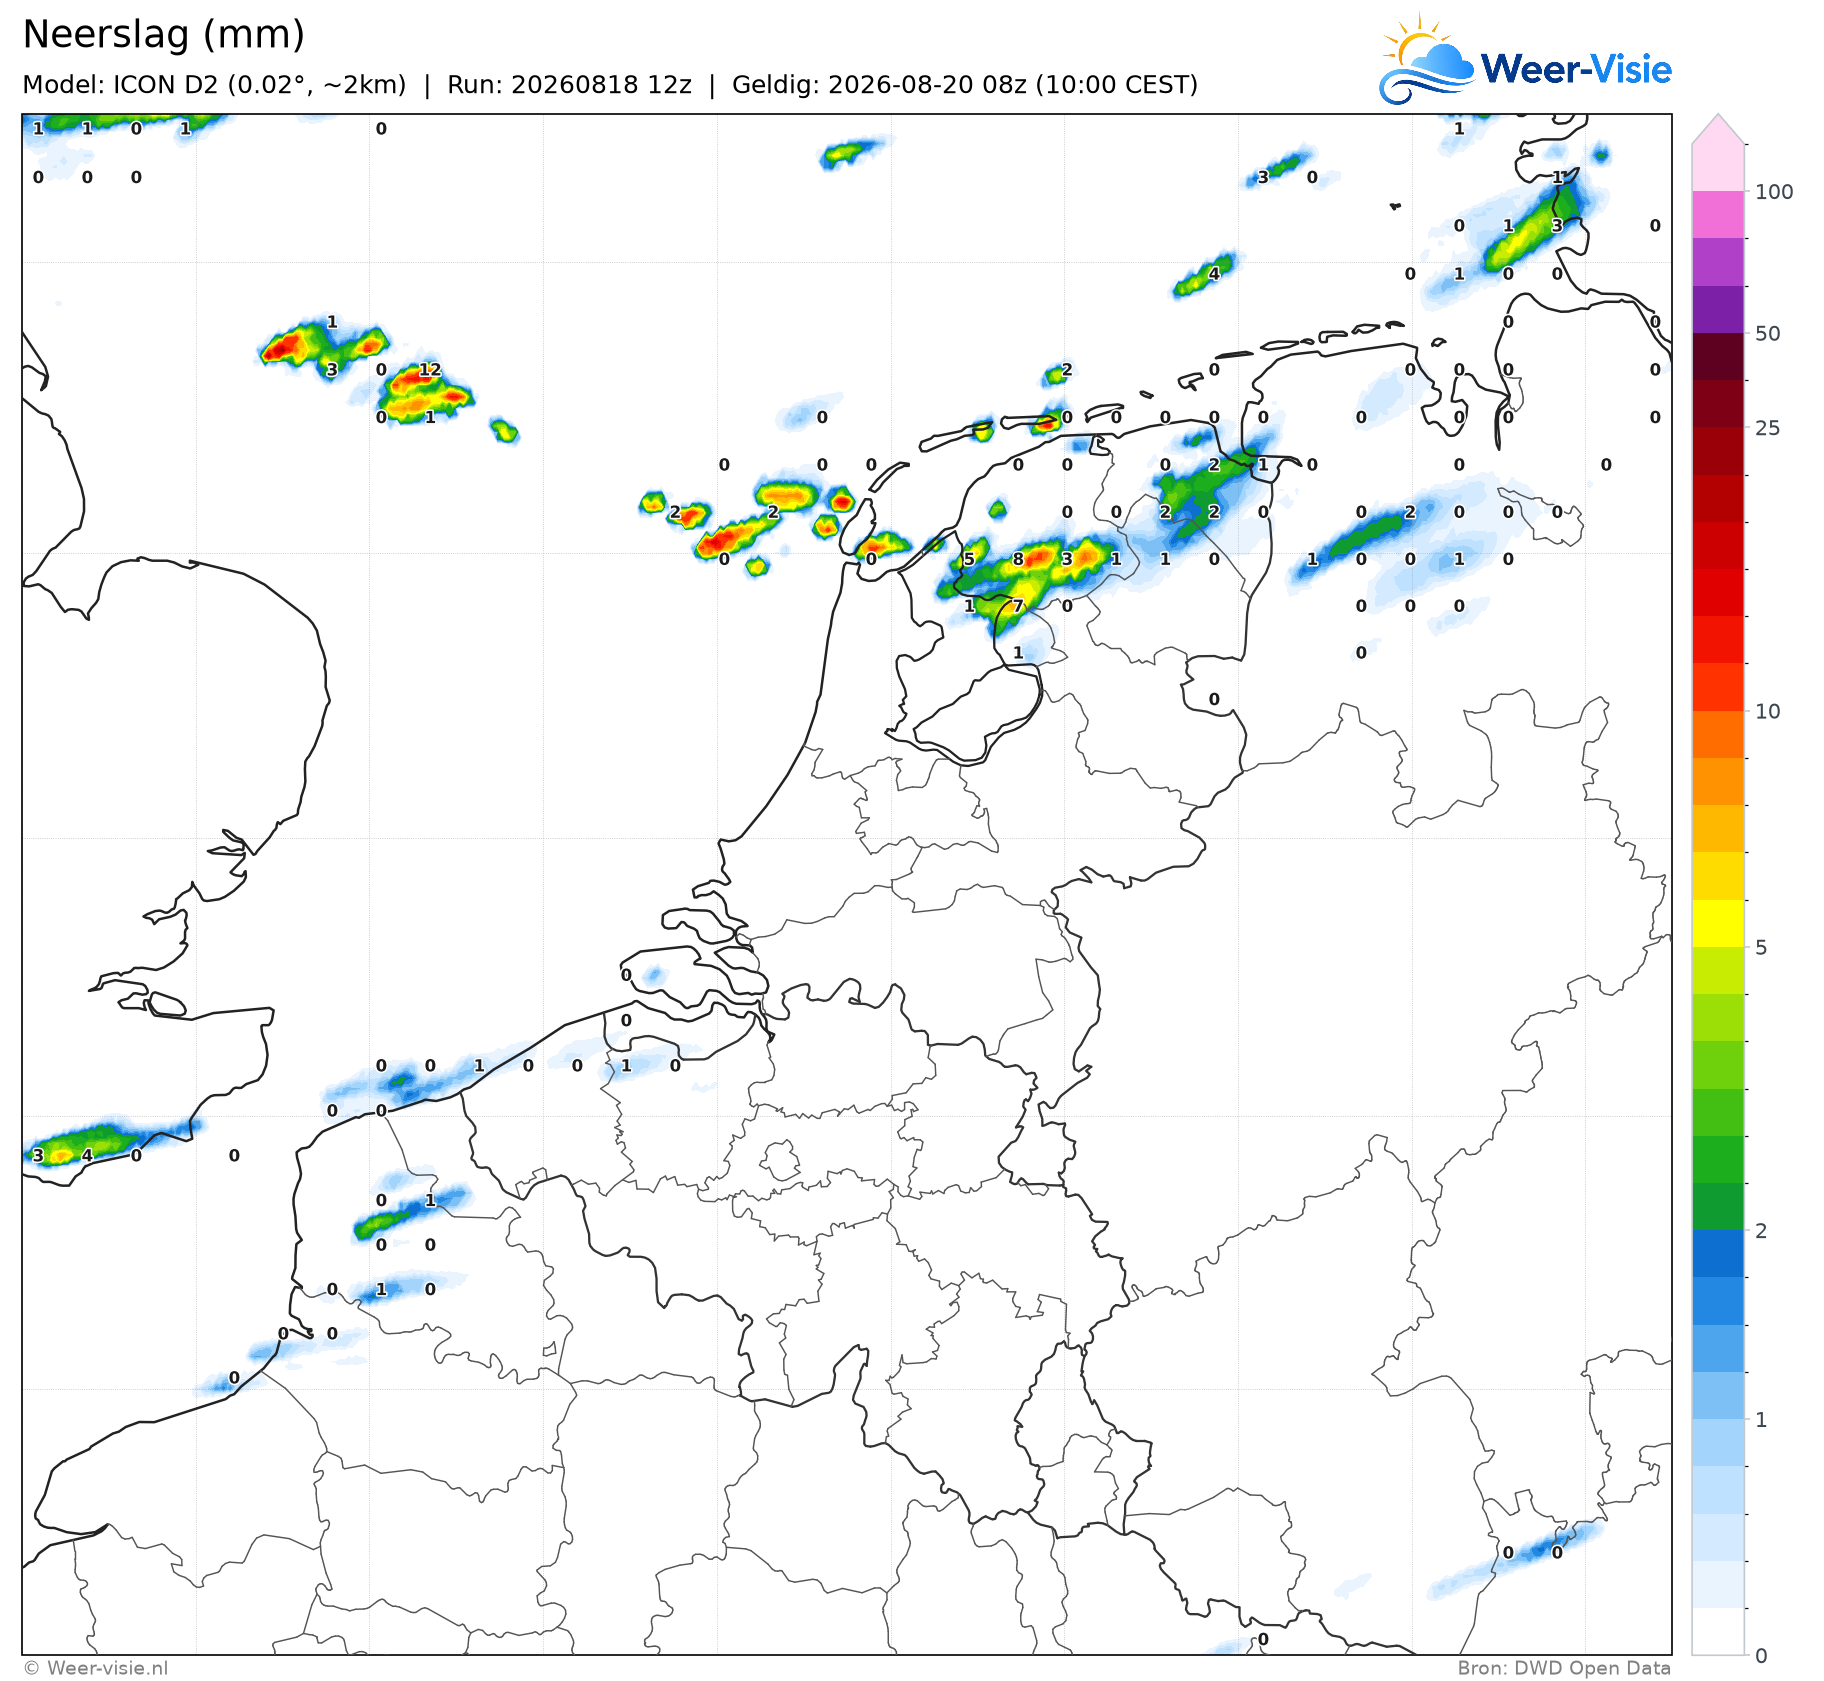Click the 12 mm precipitation value marker
This screenshot has height=1681, width=1824.
430,370
